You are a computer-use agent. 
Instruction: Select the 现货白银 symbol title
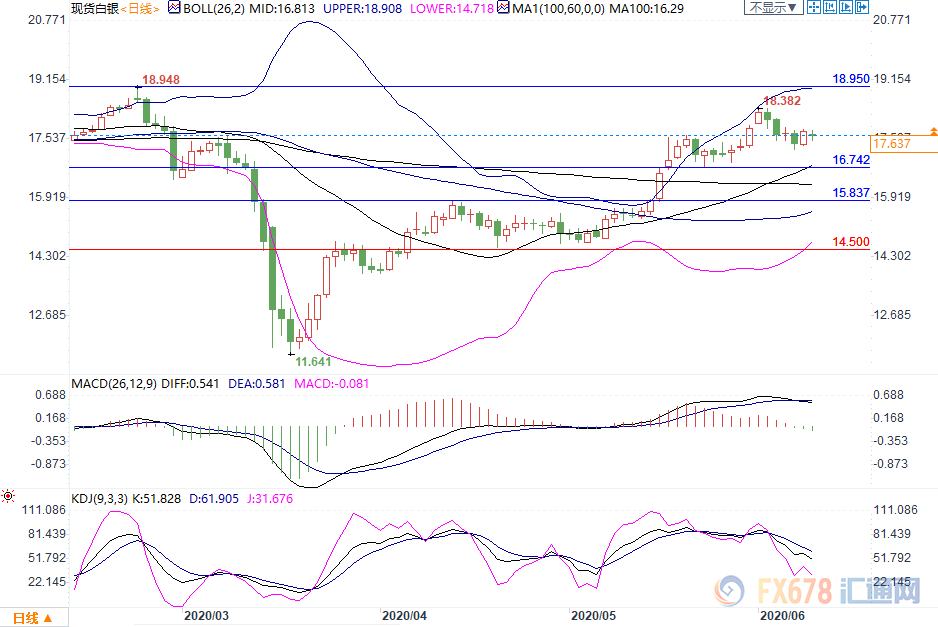click(x=94, y=8)
